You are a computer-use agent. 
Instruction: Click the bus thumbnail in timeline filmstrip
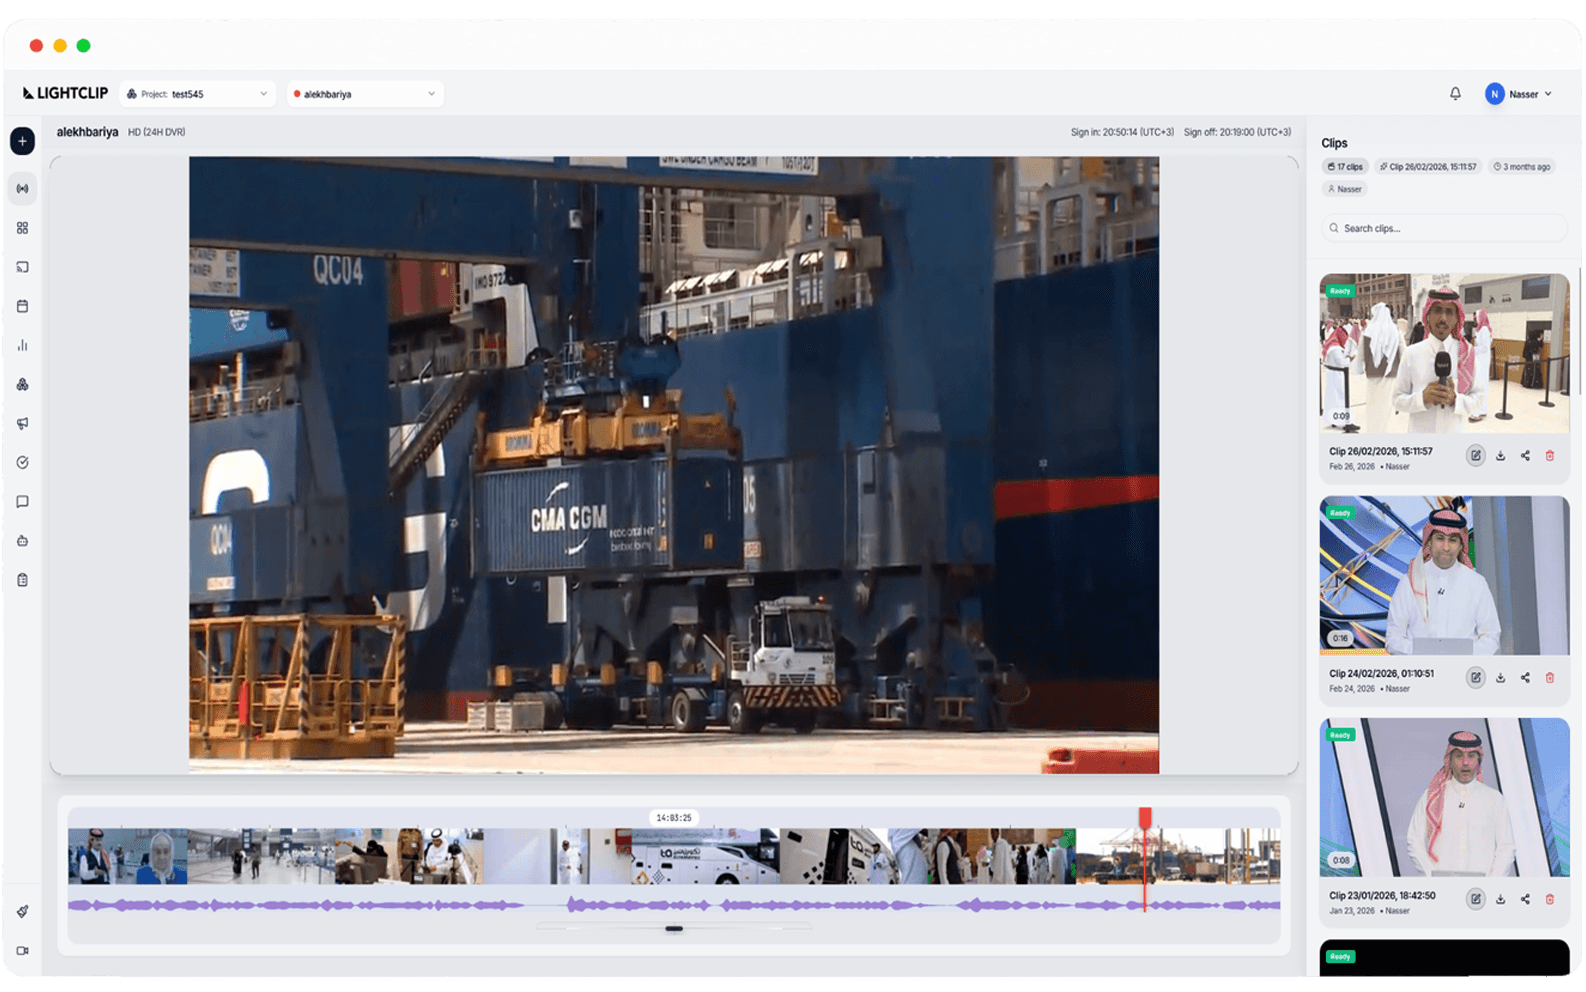point(704,857)
